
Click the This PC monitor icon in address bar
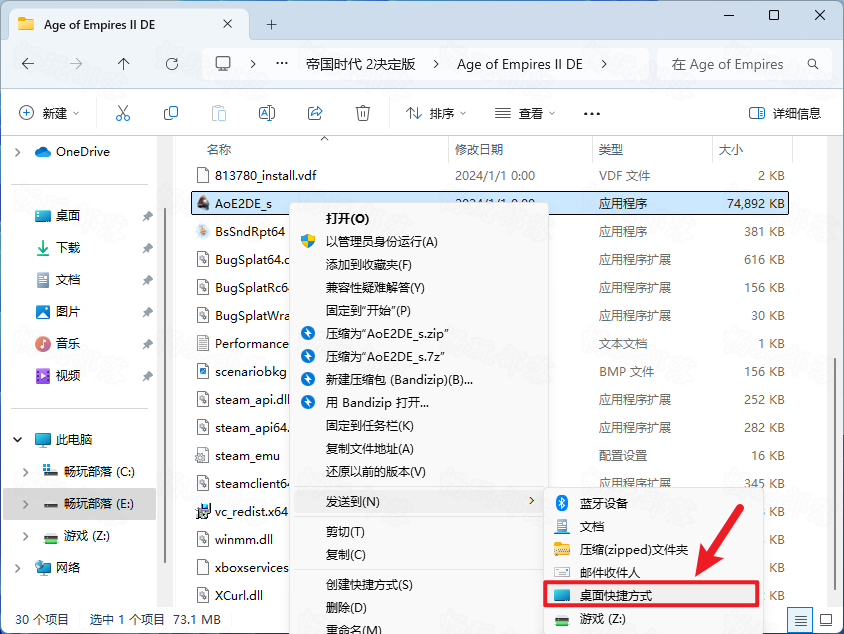(x=223, y=64)
